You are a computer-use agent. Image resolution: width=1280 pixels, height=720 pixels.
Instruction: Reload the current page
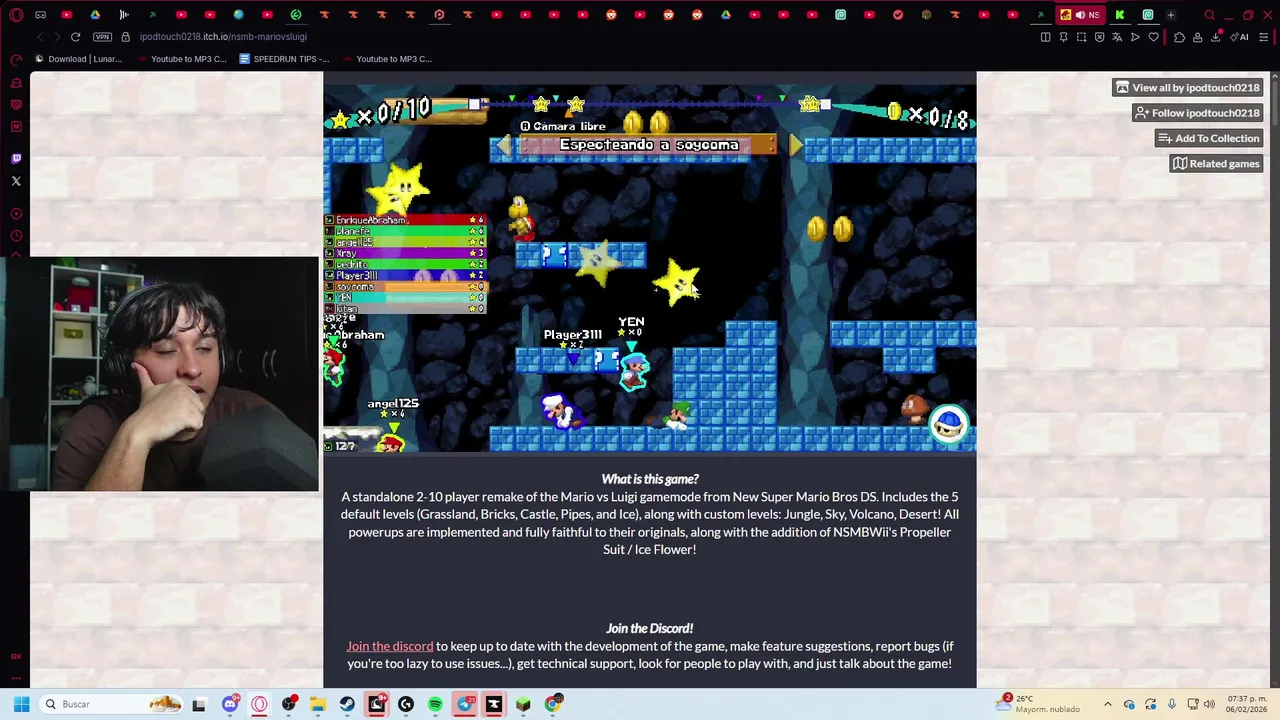coord(75,37)
